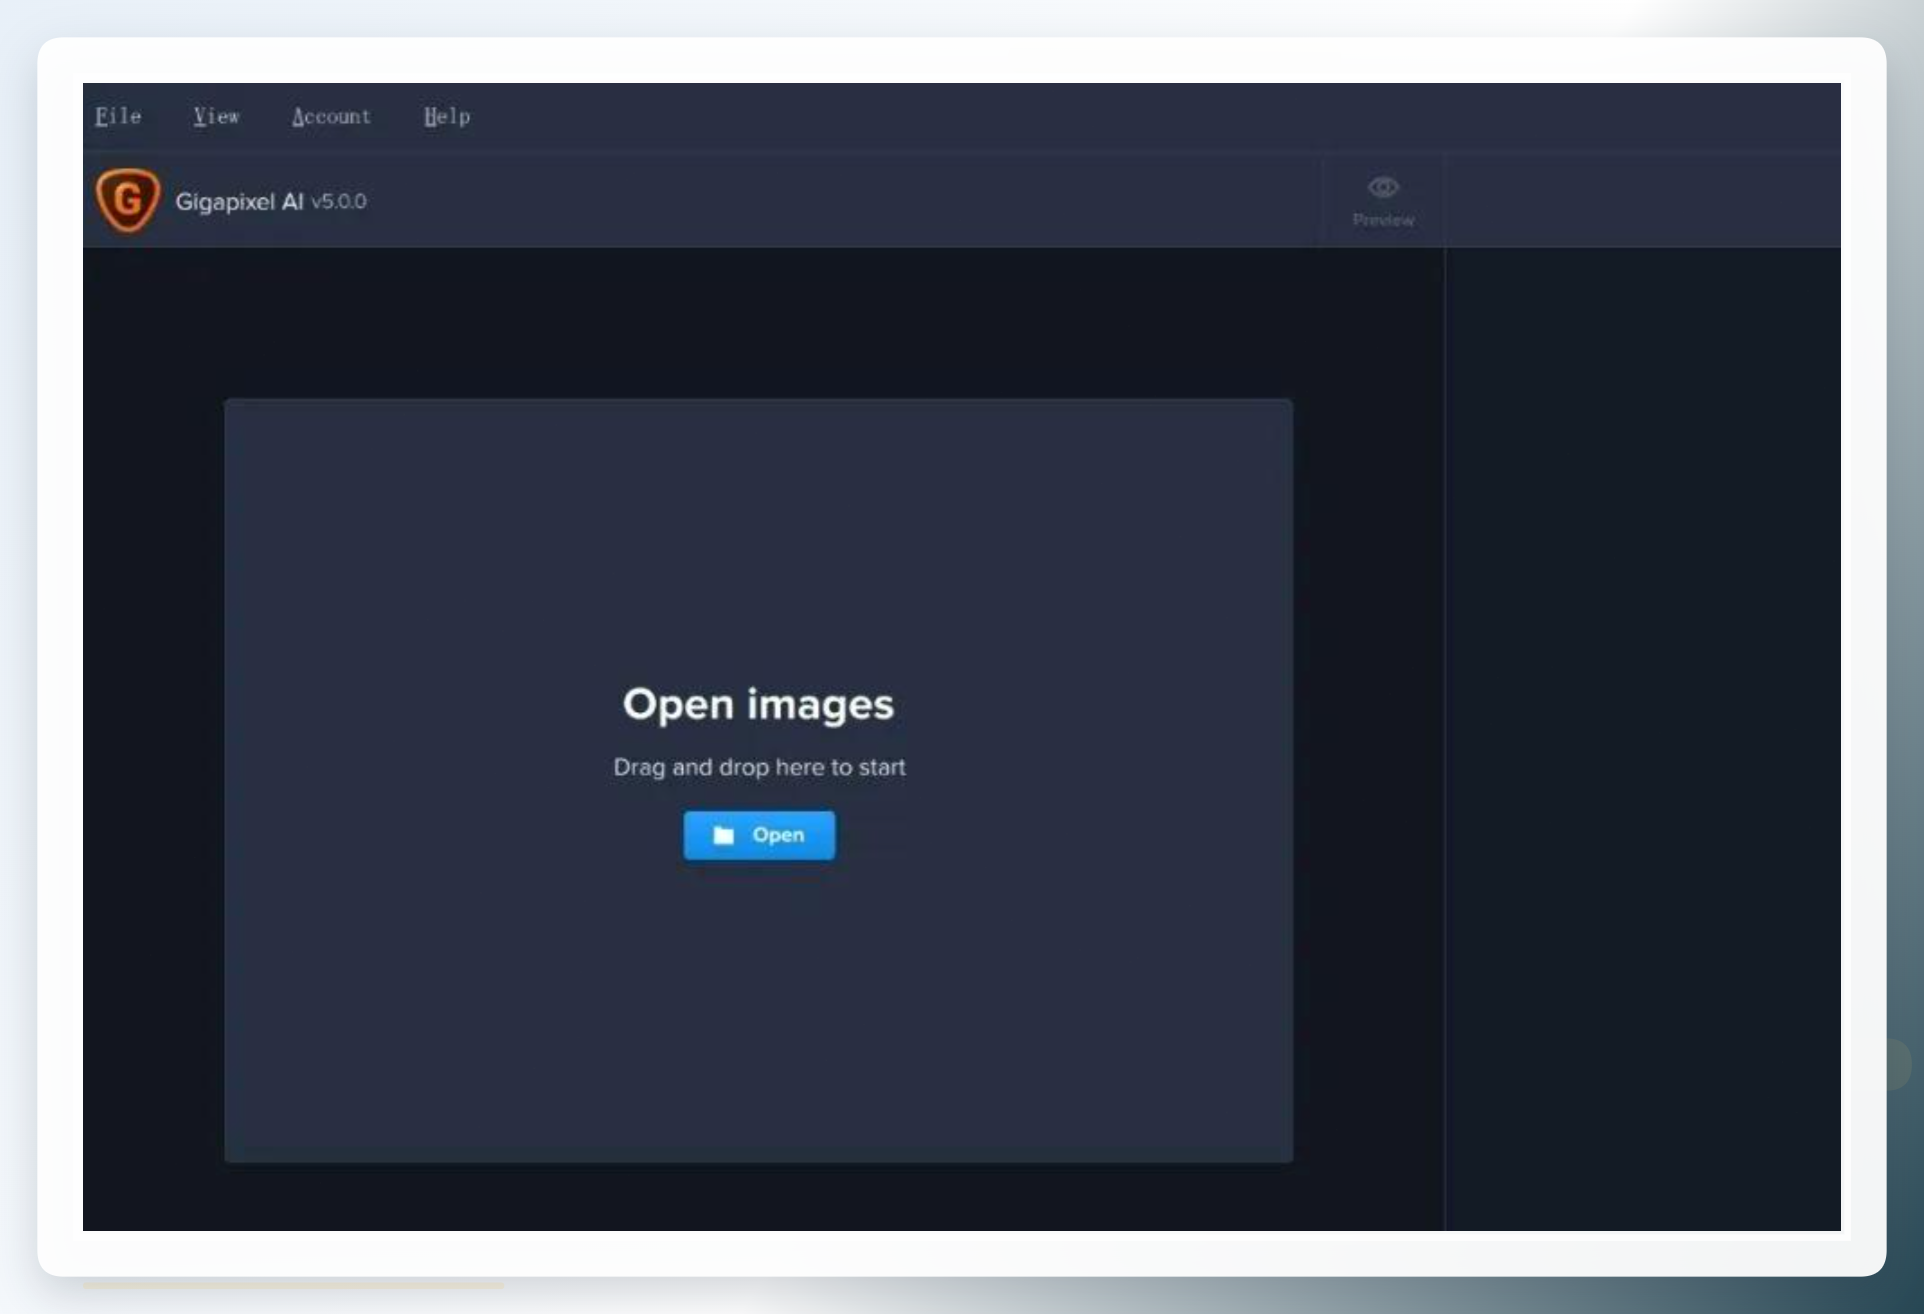Viewport: 1924px width, 1314px height.
Task: Click the Preview label below the eye
Action: coord(1383,220)
